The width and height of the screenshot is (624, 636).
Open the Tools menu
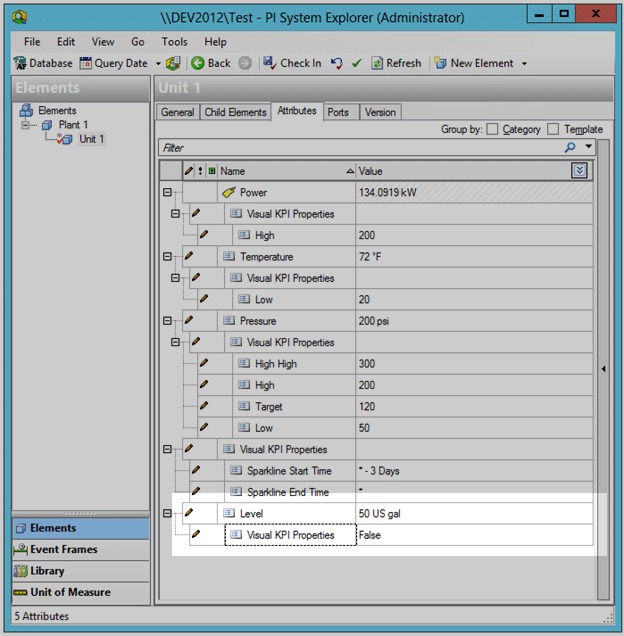click(x=174, y=42)
